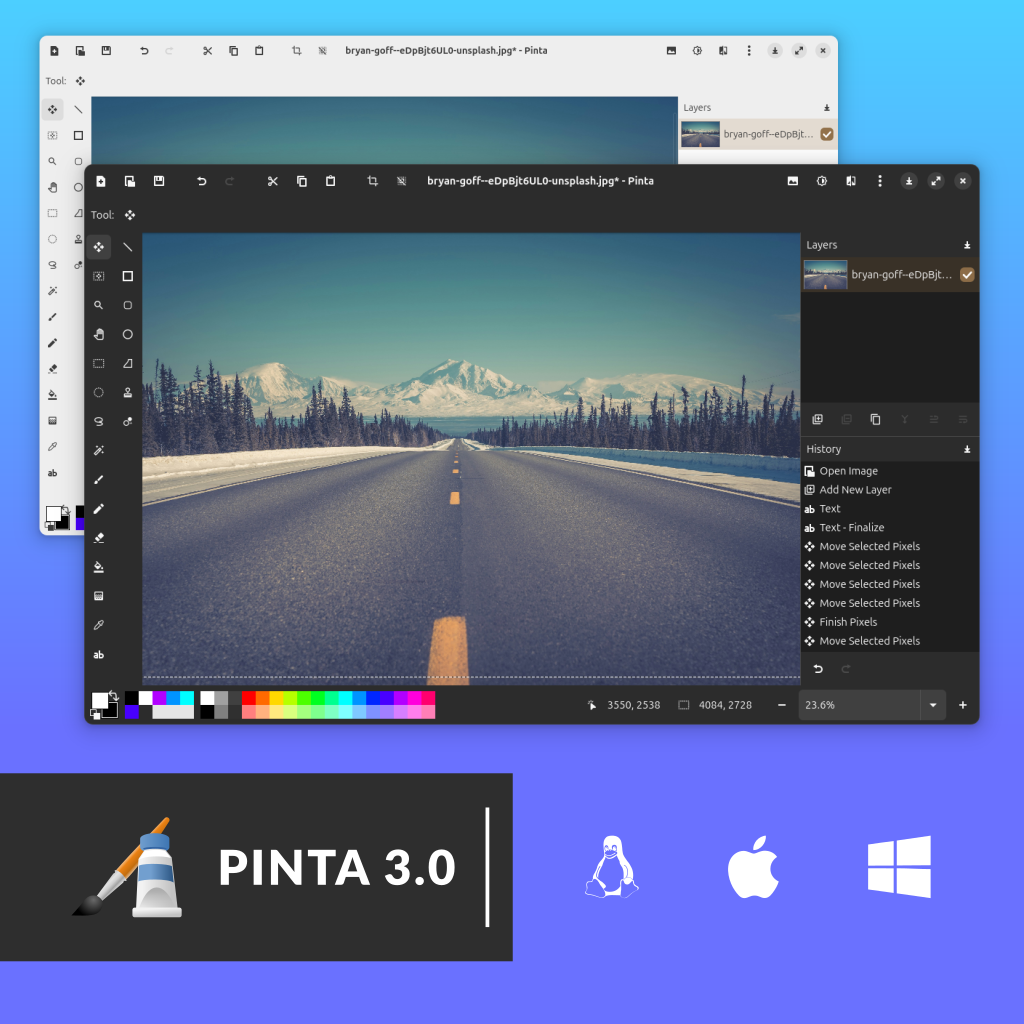Pick the Pencil tool in dark window
This screenshot has width=1024, height=1024.
pyautogui.click(x=99, y=509)
